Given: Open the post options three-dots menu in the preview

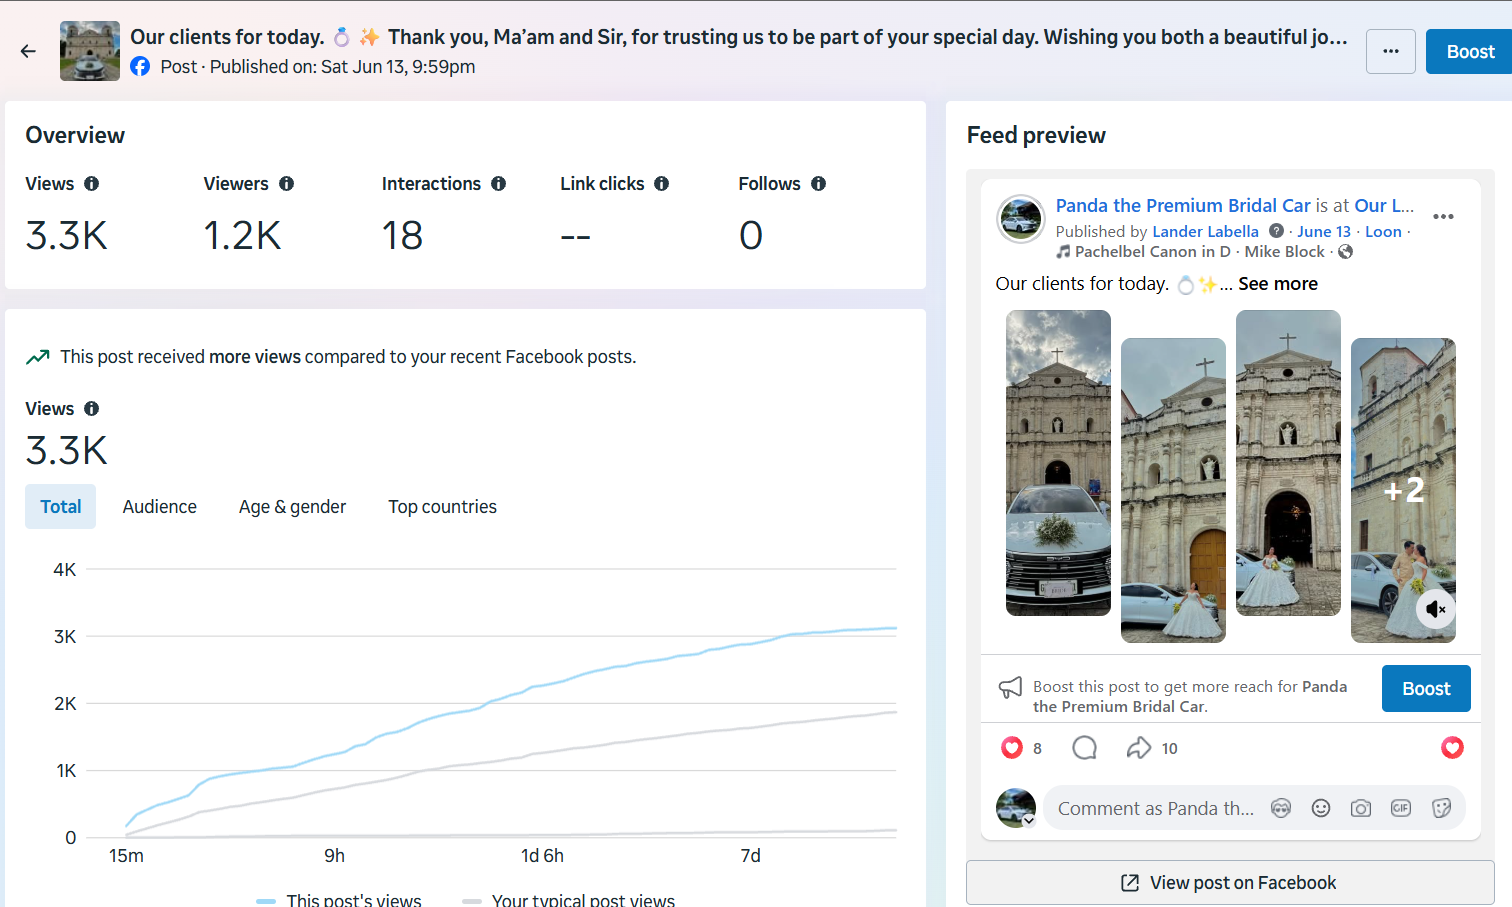Looking at the screenshot, I should [x=1443, y=217].
